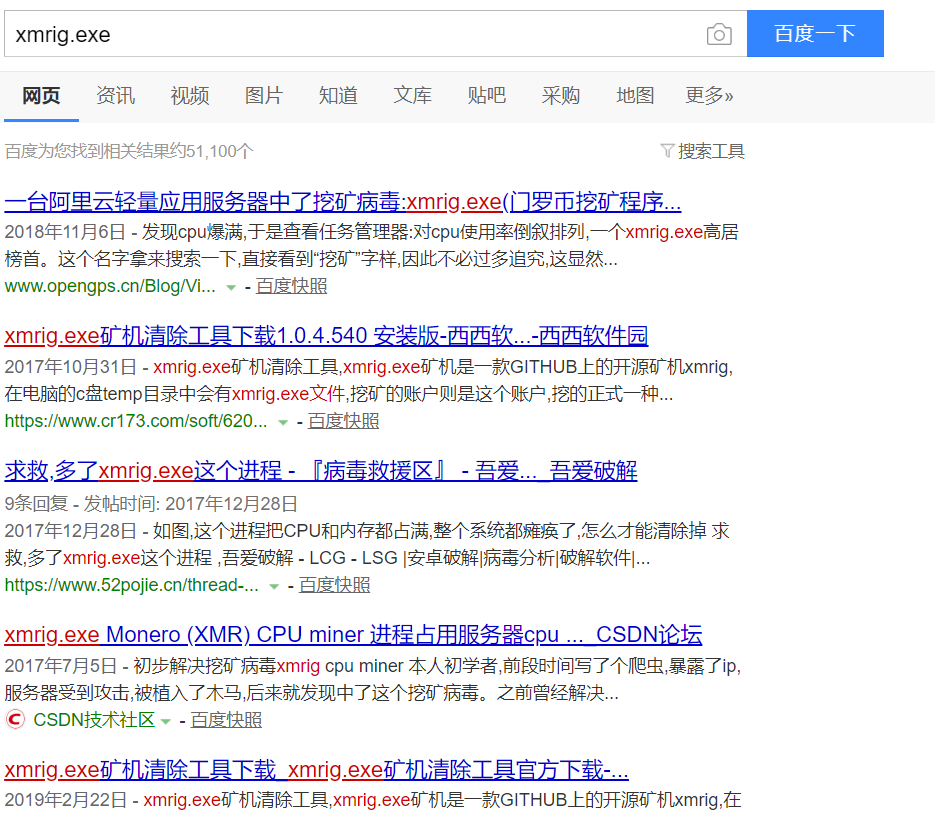Open the 图片 tab
The image size is (935, 814).
[x=264, y=96]
